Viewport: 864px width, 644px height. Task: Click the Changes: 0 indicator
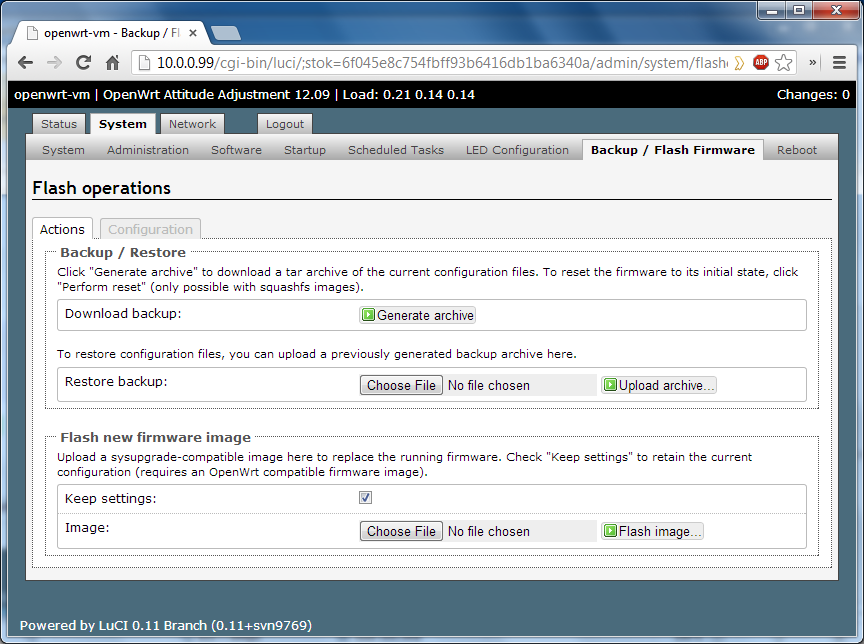tap(813, 95)
